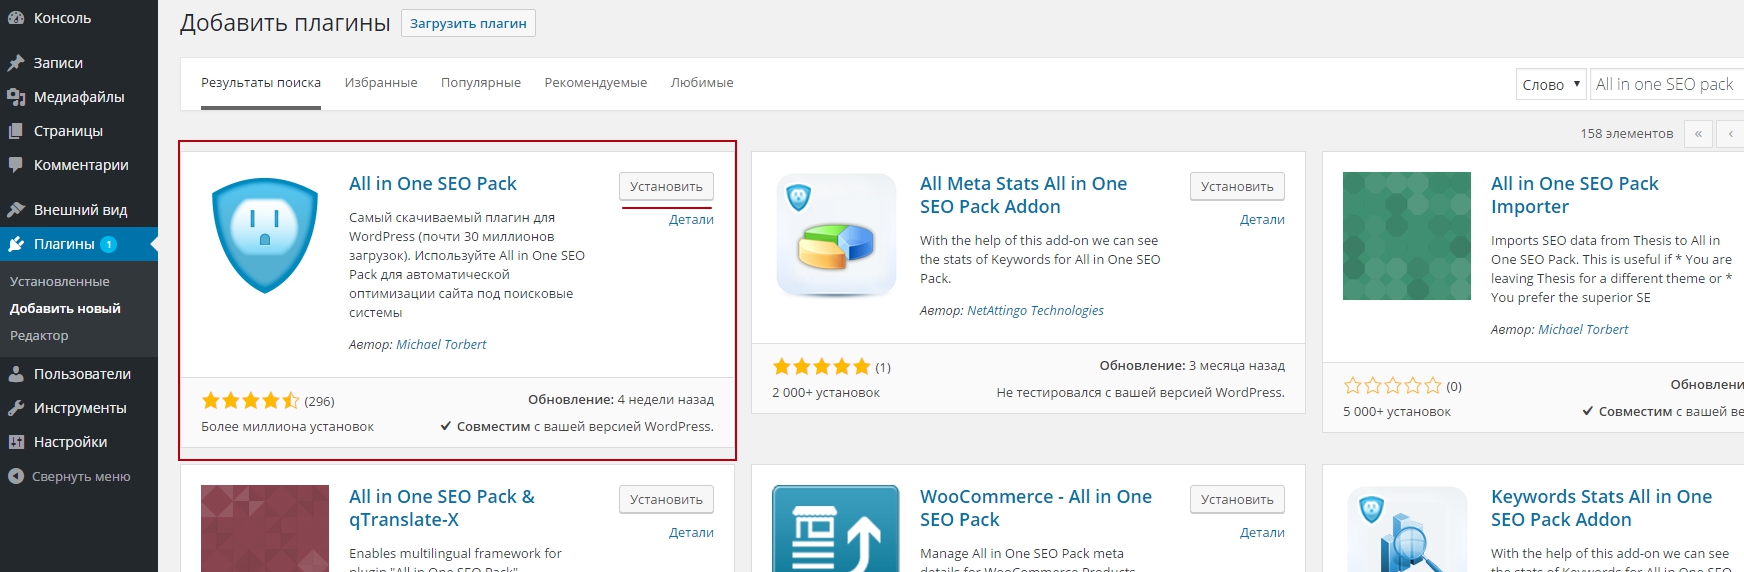
Task: Click the All in One SEO Pack shield thumbnail
Action: pos(265,236)
